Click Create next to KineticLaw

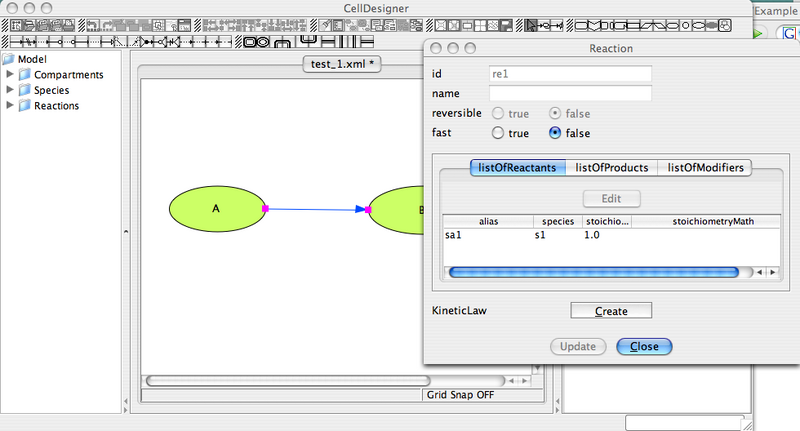click(x=611, y=311)
